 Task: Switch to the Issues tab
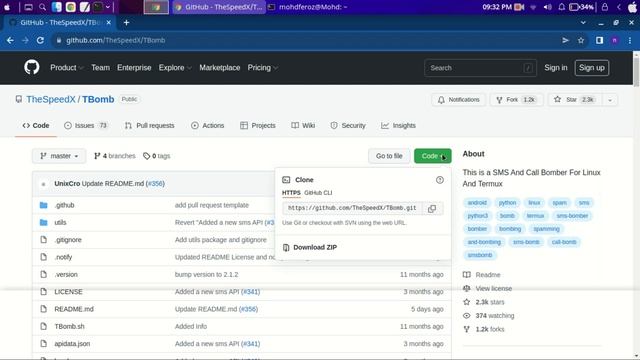click(x=85, y=126)
